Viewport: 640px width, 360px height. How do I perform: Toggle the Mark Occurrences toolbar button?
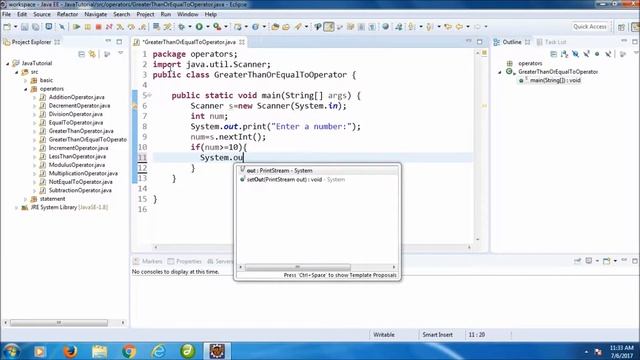point(329,27)
